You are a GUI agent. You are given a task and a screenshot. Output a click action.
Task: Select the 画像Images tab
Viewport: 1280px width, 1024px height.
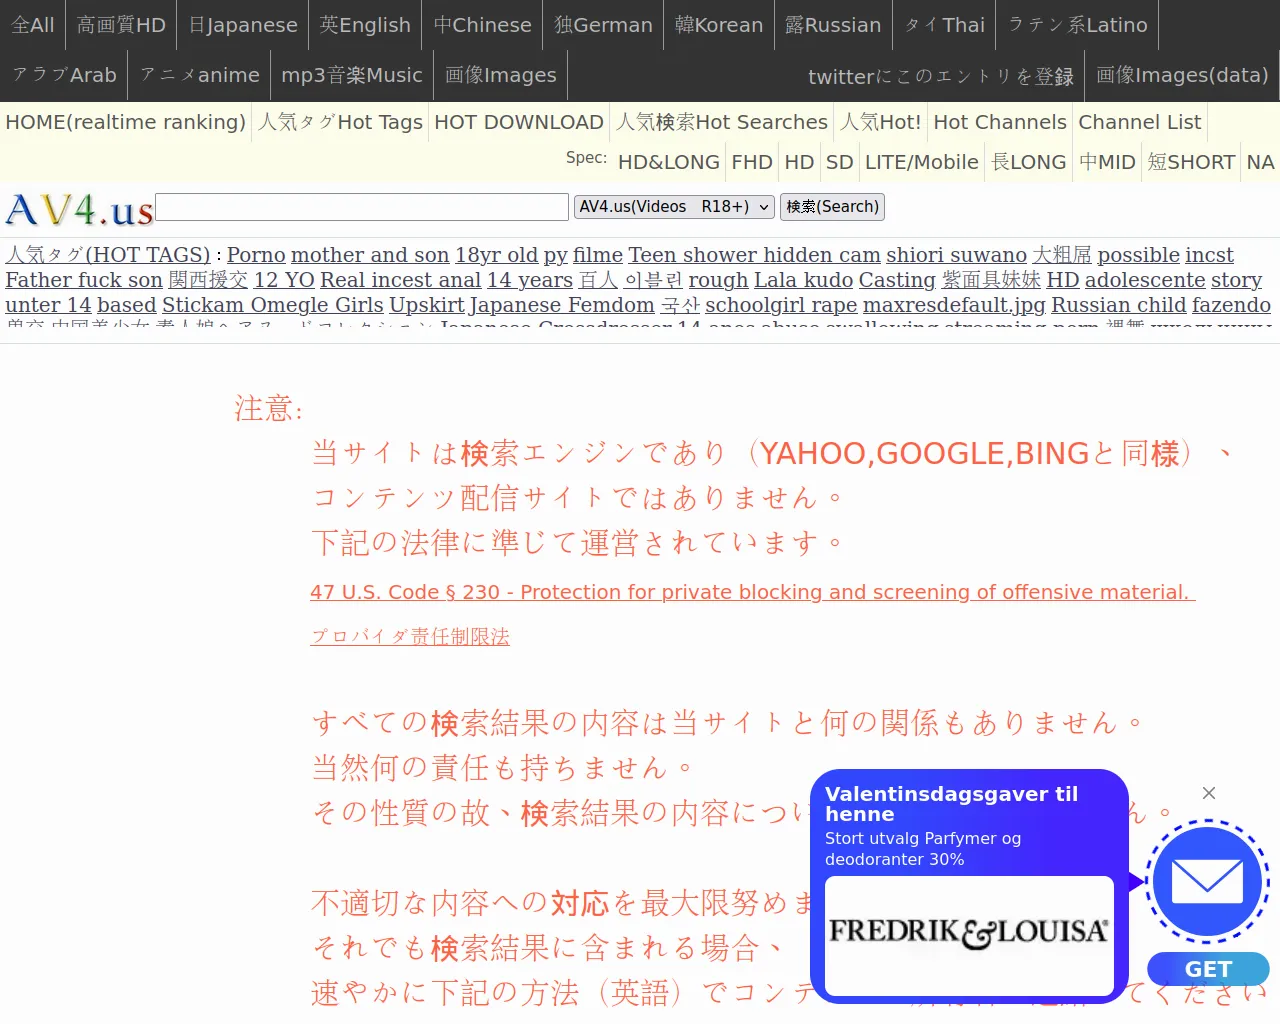point(500,75)
